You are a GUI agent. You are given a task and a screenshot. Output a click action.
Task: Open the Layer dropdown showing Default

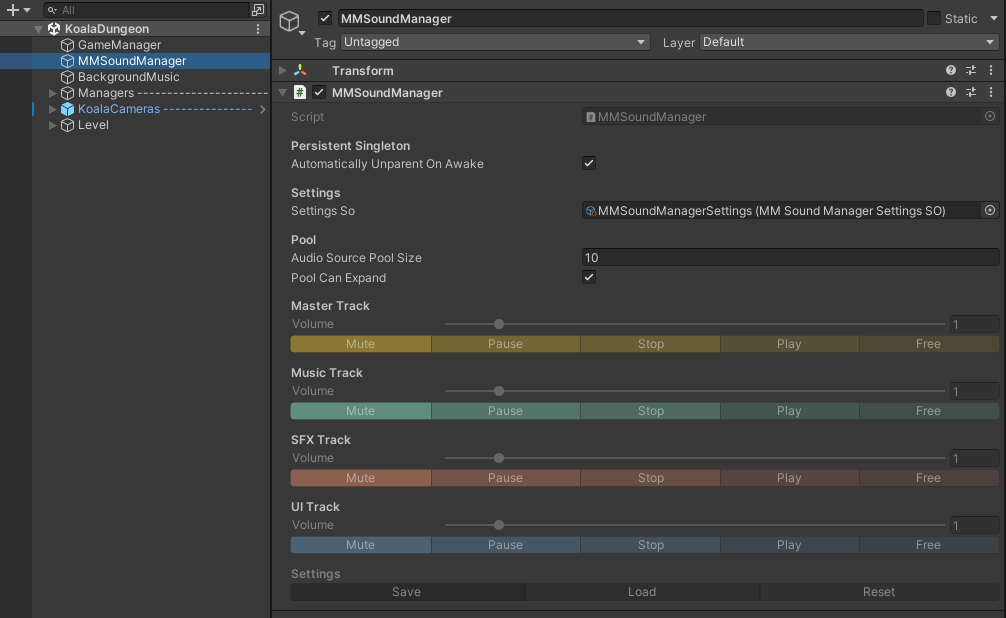tap(849, 42)
